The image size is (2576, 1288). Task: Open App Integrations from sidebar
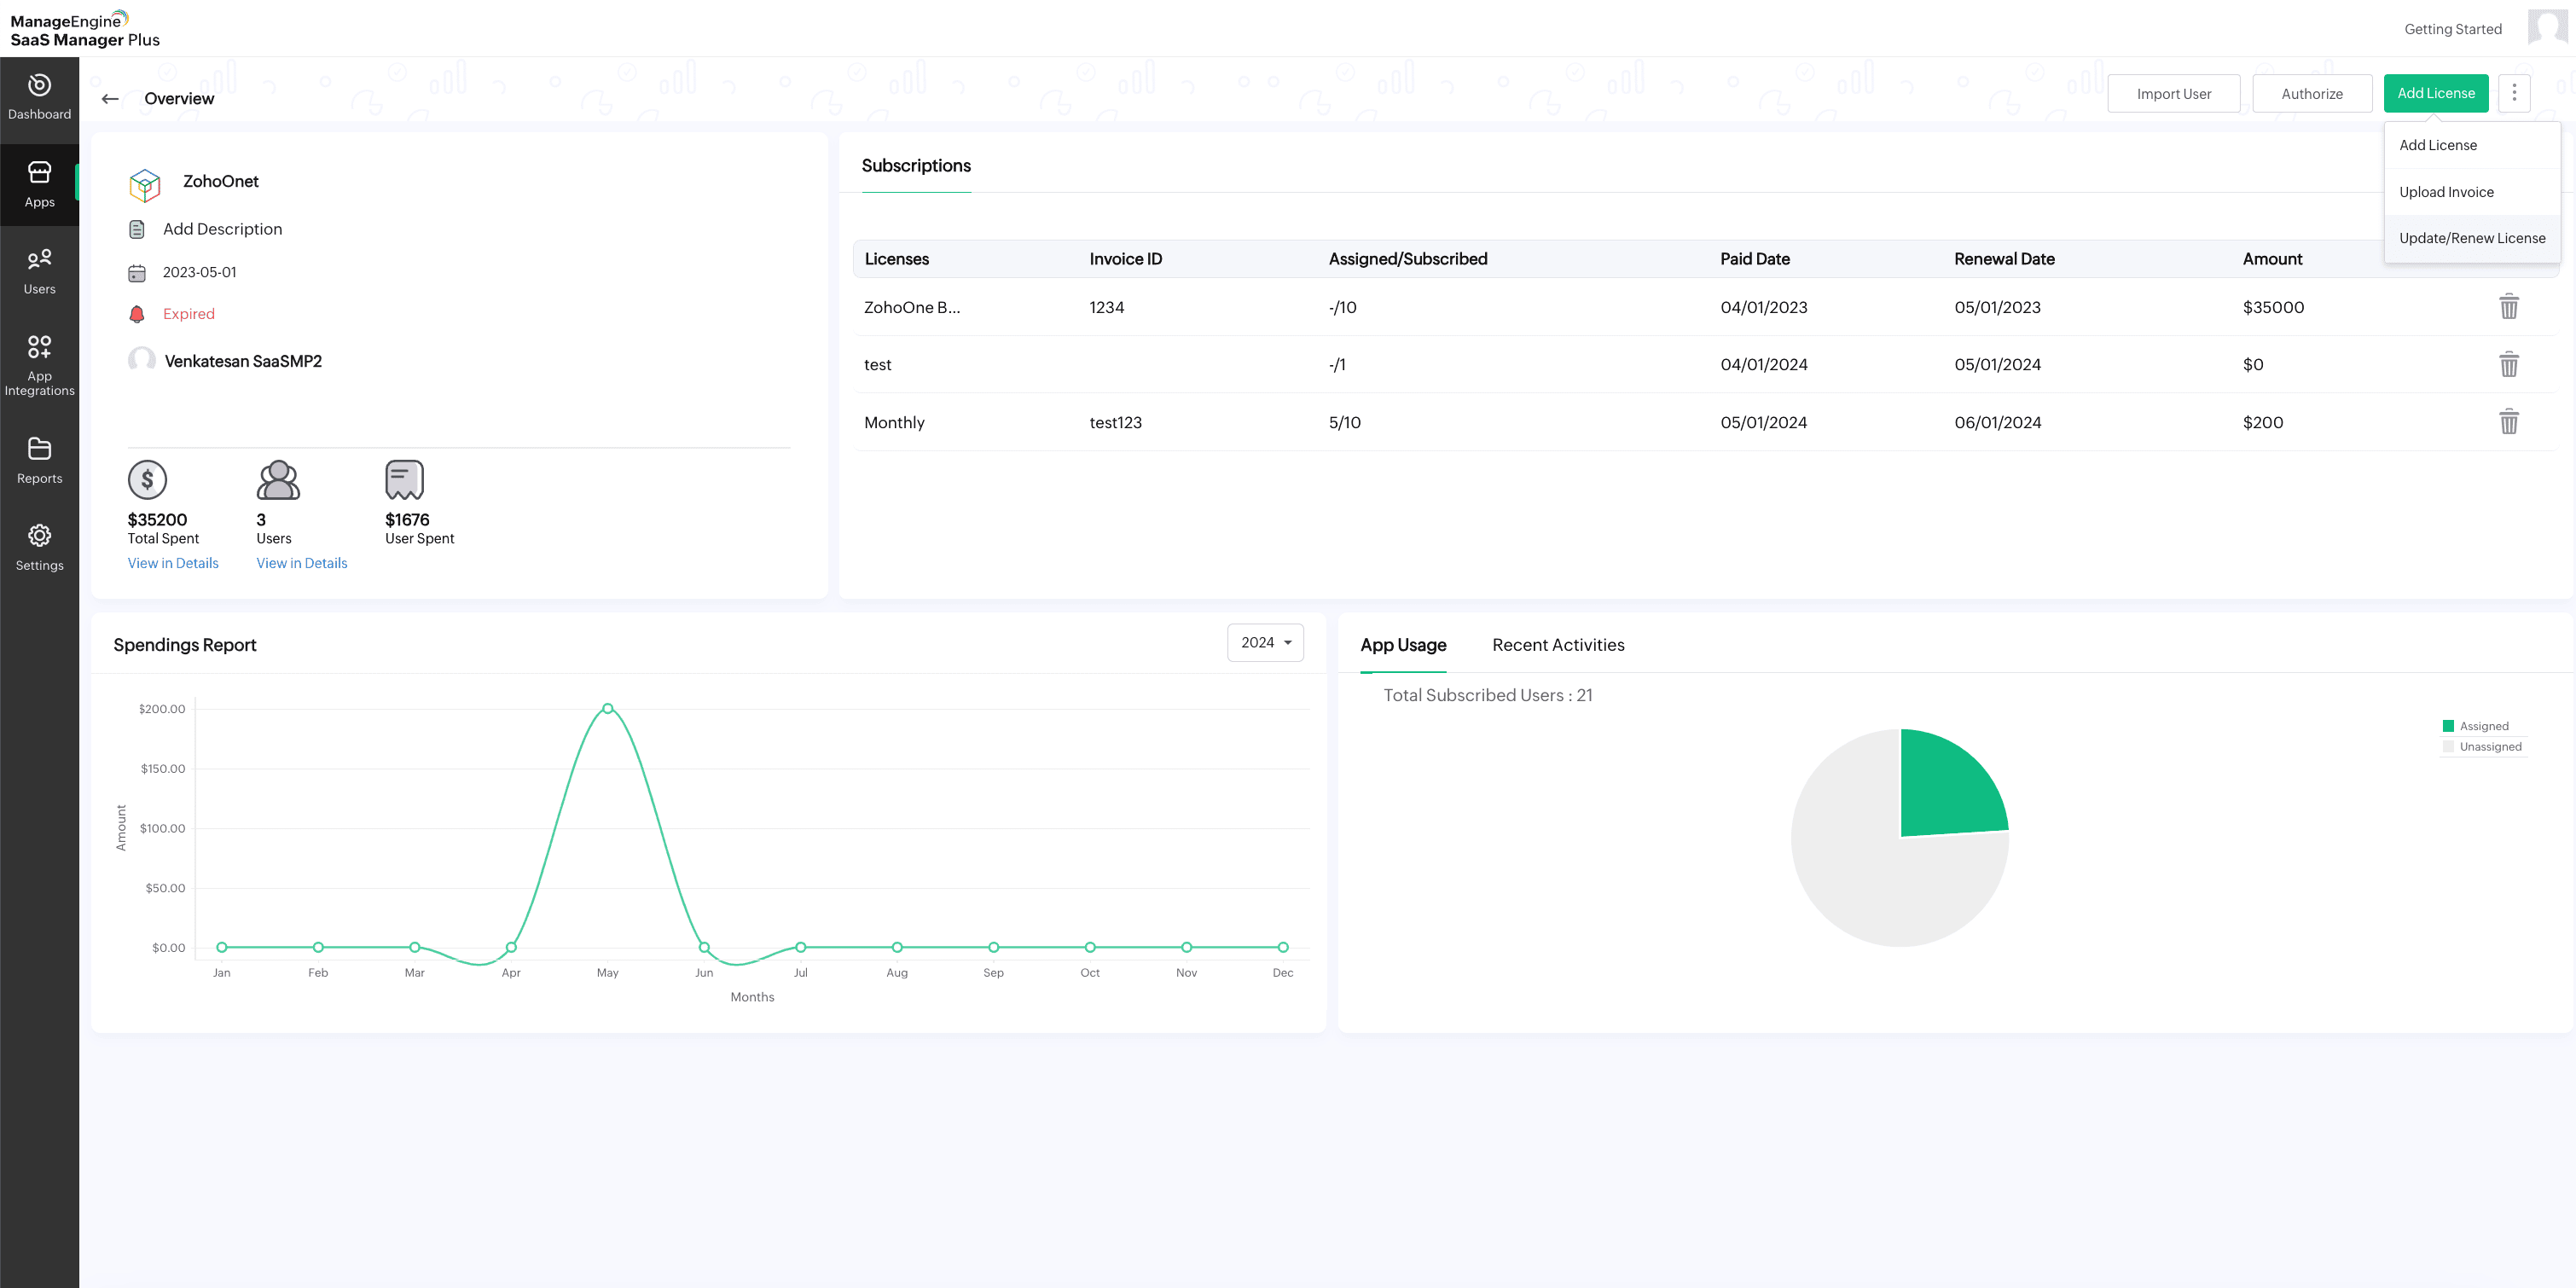pyautogui.click(x=39, y=364)
